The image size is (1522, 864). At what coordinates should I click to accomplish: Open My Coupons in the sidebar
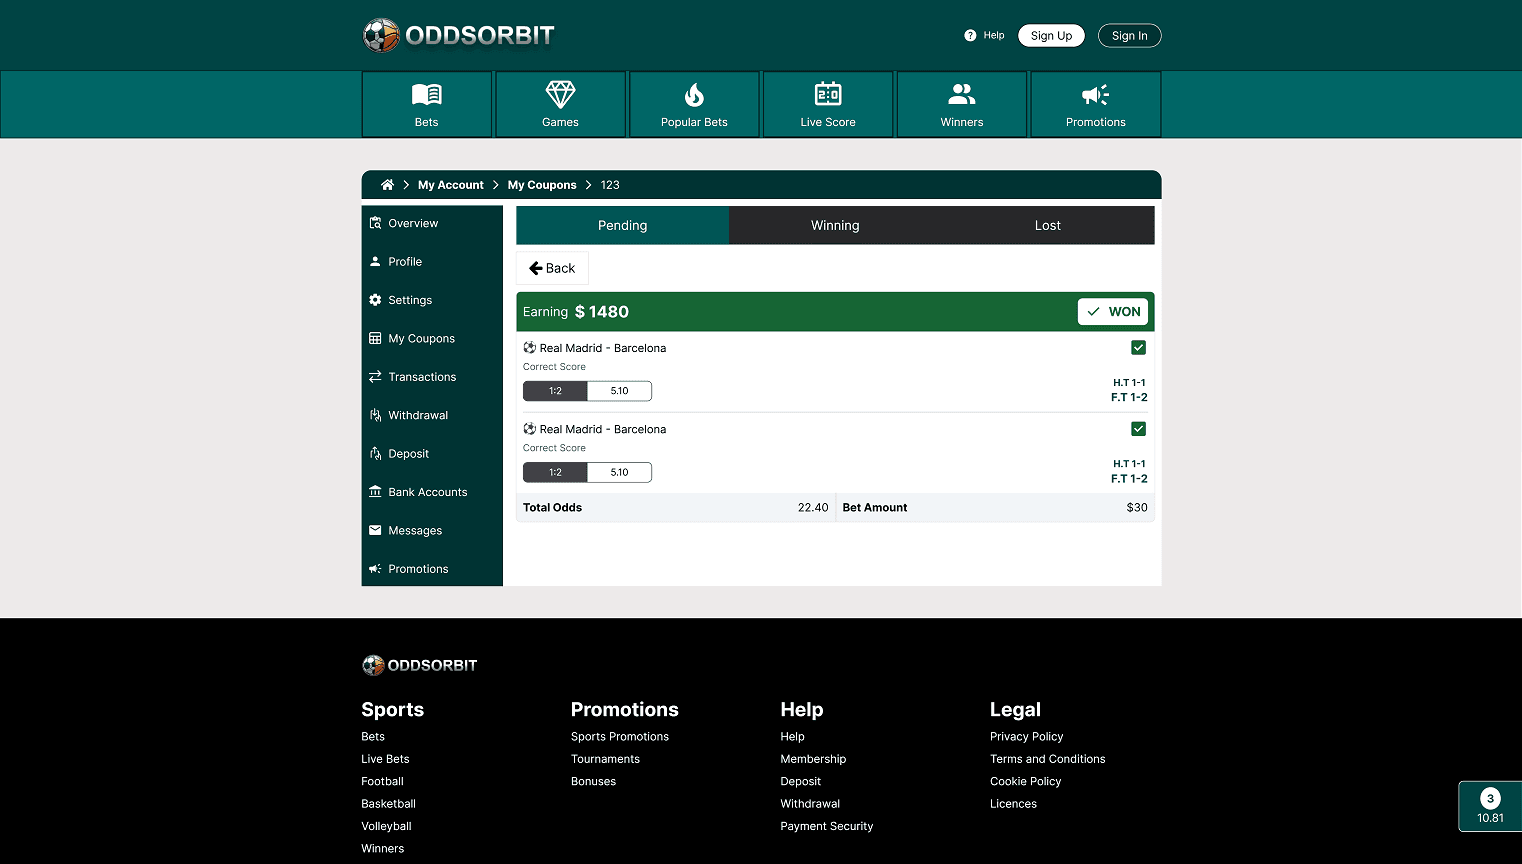(x=432, y=339)
